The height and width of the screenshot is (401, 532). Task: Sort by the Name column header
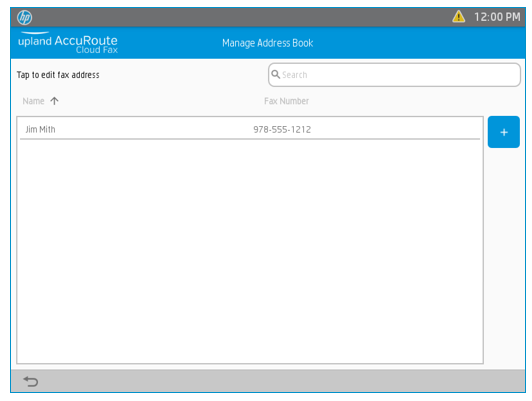click(33, 101)
